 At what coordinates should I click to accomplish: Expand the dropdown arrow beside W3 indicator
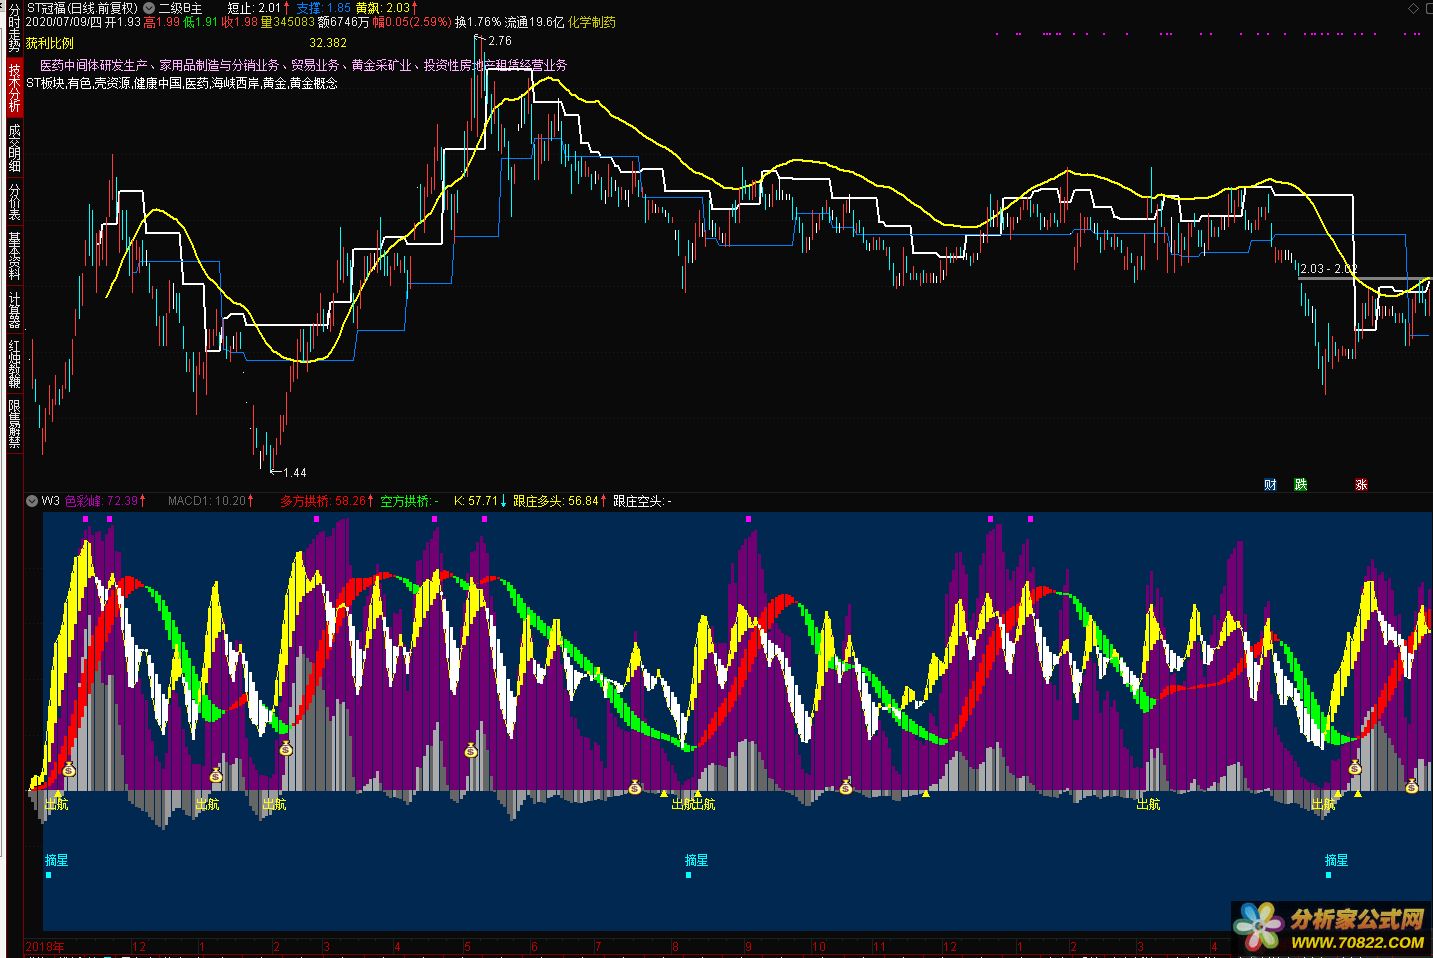point(31,500)
